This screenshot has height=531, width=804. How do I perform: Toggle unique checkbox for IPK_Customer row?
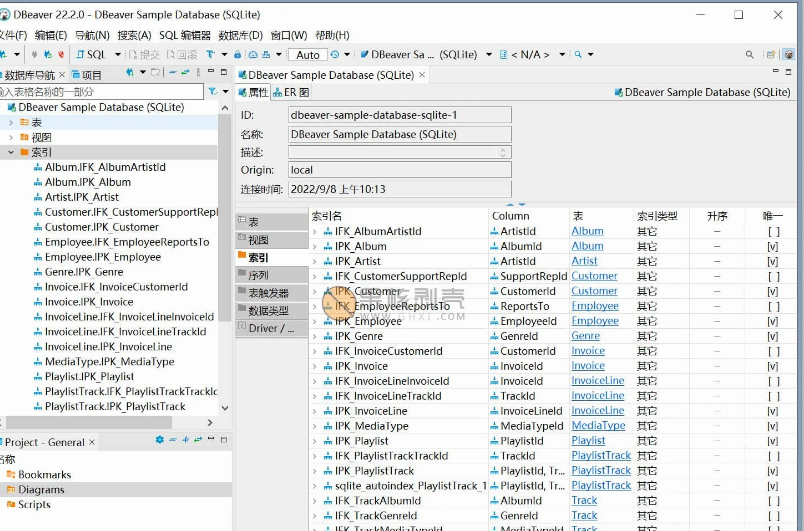[x=773, y=292]
